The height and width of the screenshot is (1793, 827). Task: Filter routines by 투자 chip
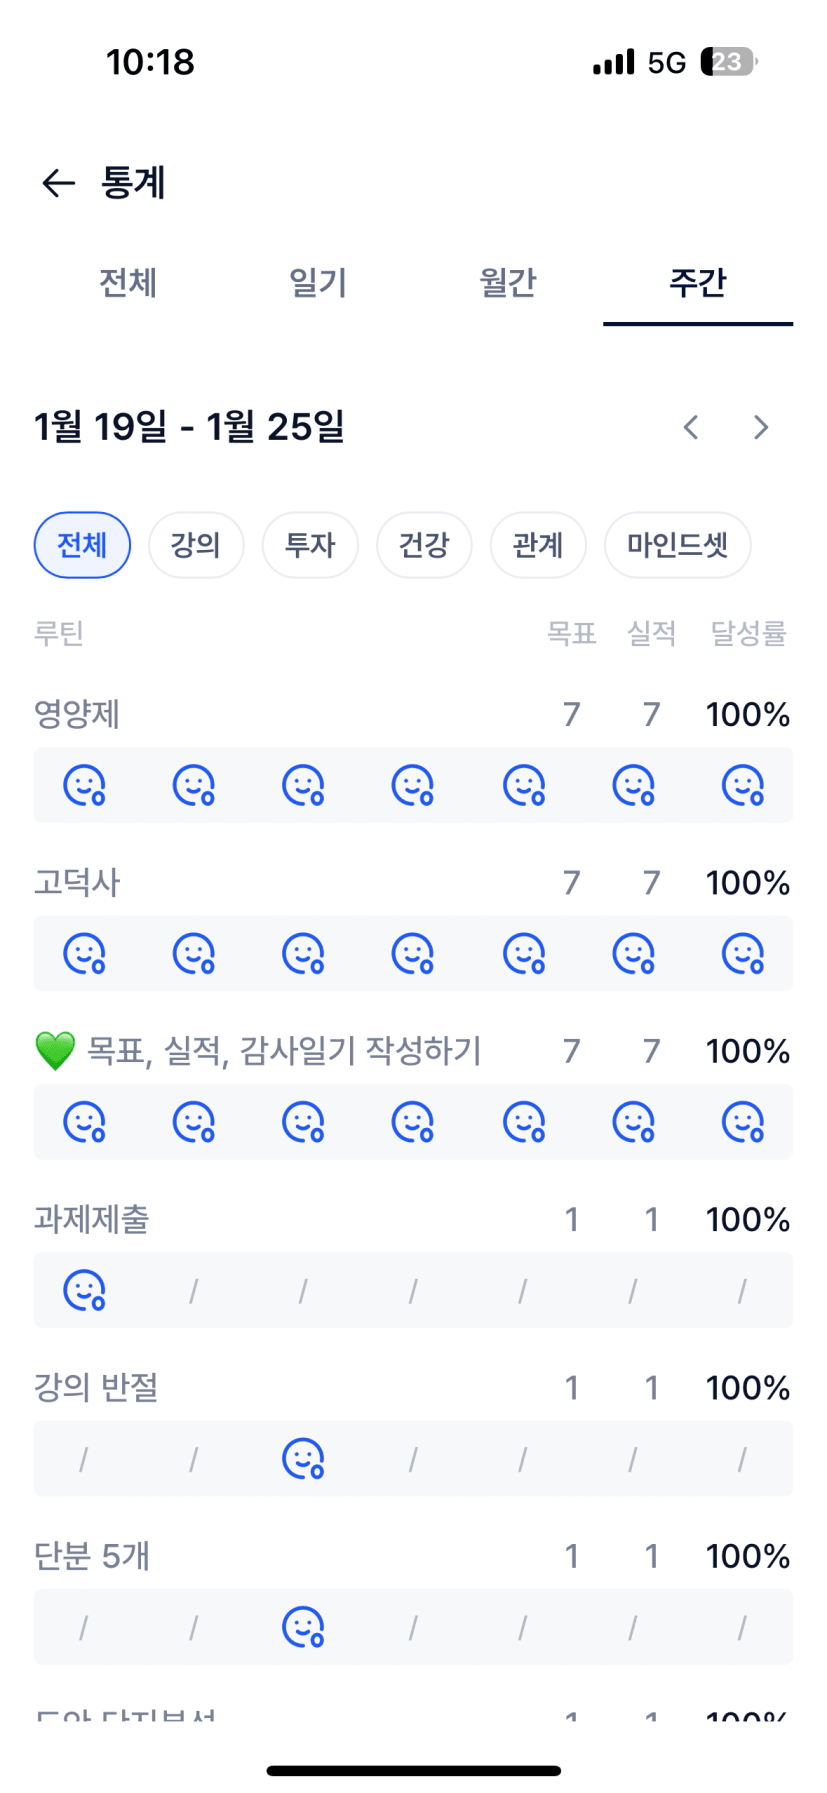tap(310, 545)
